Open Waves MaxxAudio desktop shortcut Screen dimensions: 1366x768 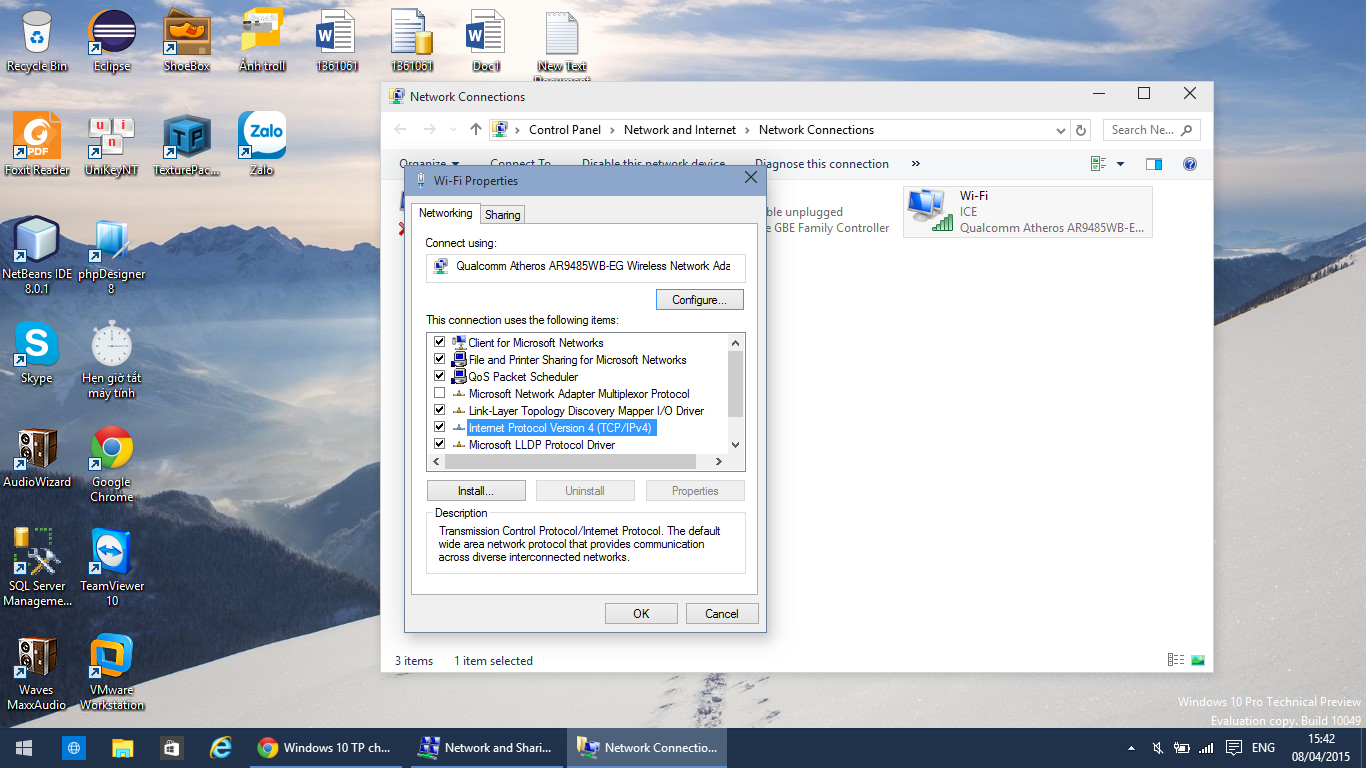[x=37, y=672]
